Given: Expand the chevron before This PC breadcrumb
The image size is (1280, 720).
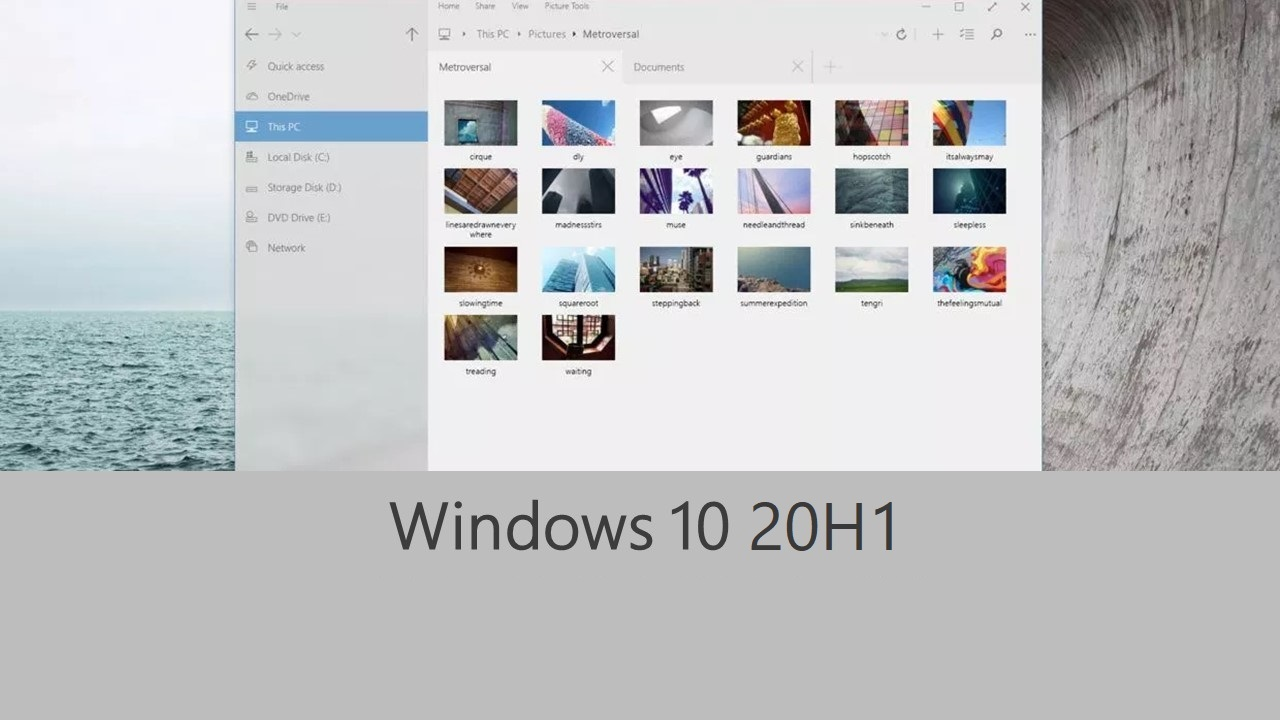Looking at the screenshot, I should (464, 34).
